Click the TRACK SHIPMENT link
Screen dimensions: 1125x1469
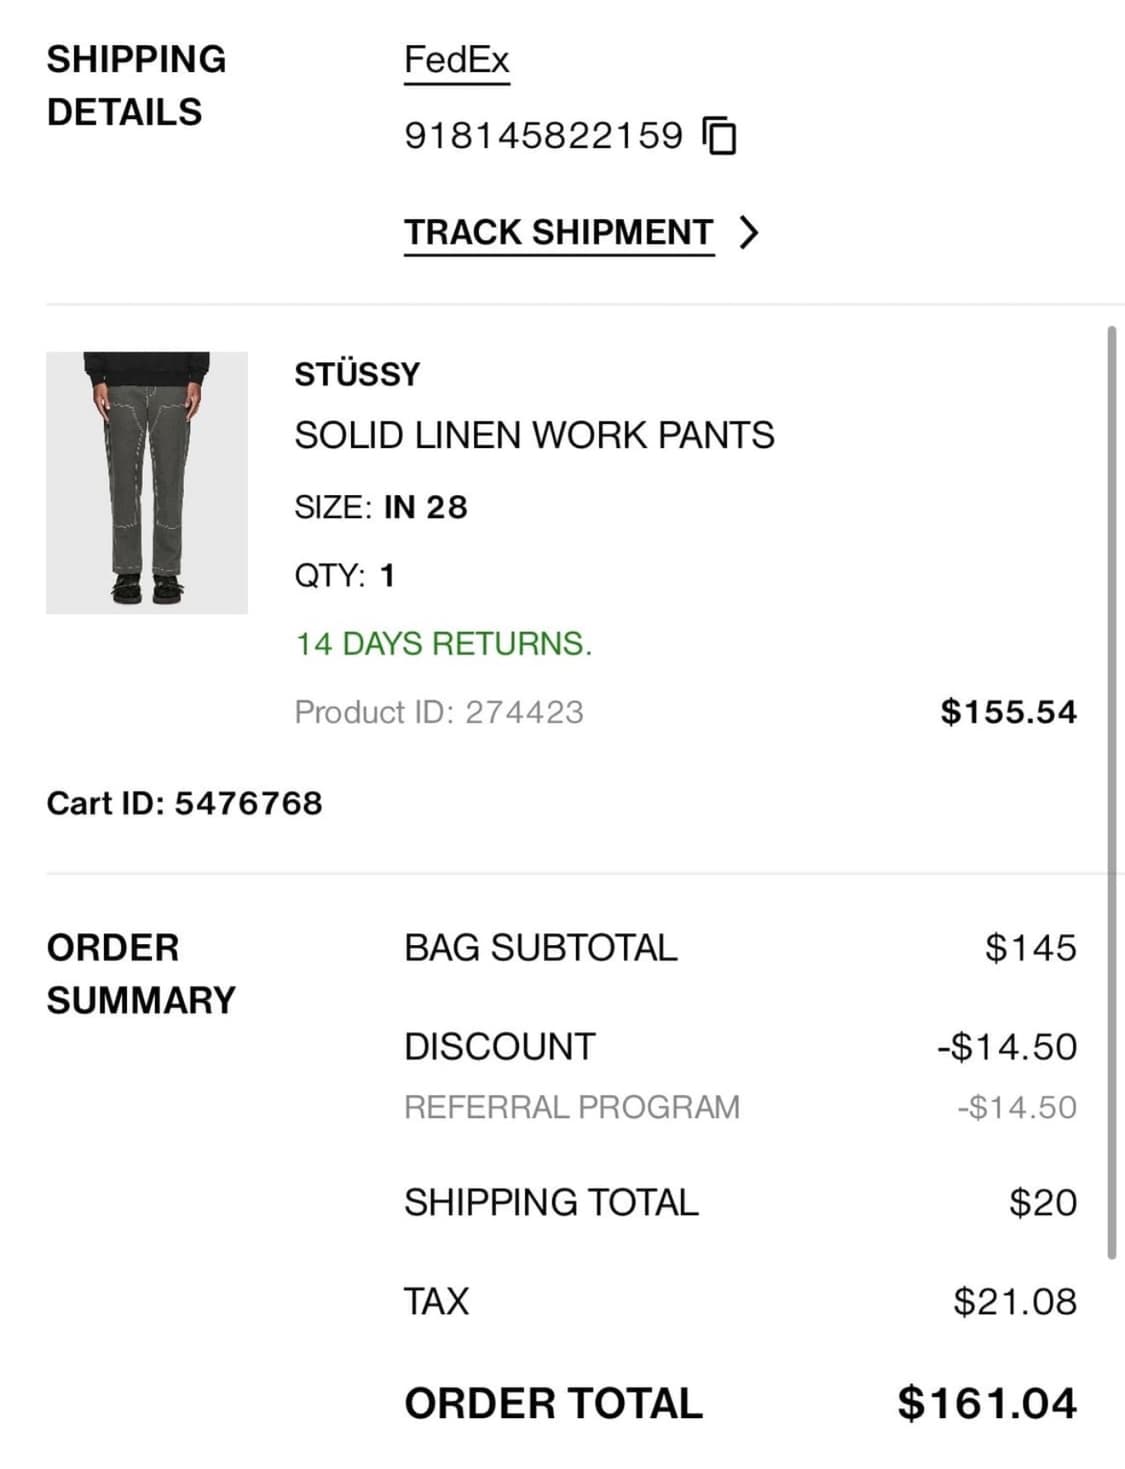click(x=558, y=232)
